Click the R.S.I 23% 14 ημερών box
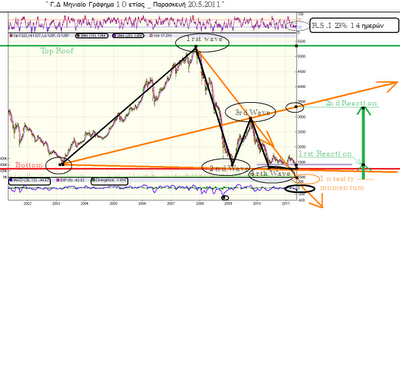Image resolution: width=400 pixels, height=373 pixels. (x=354, y=25)
